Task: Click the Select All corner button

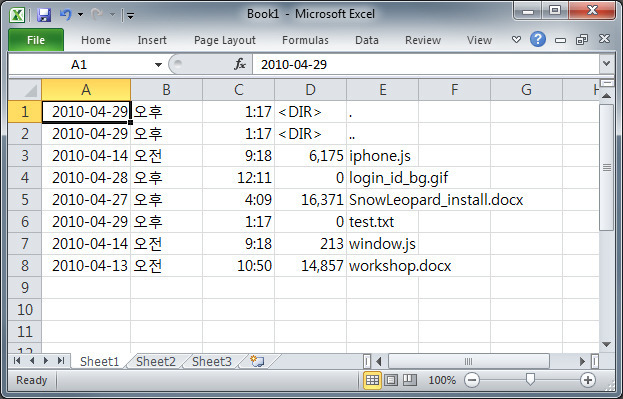Action: coord(25,90)
